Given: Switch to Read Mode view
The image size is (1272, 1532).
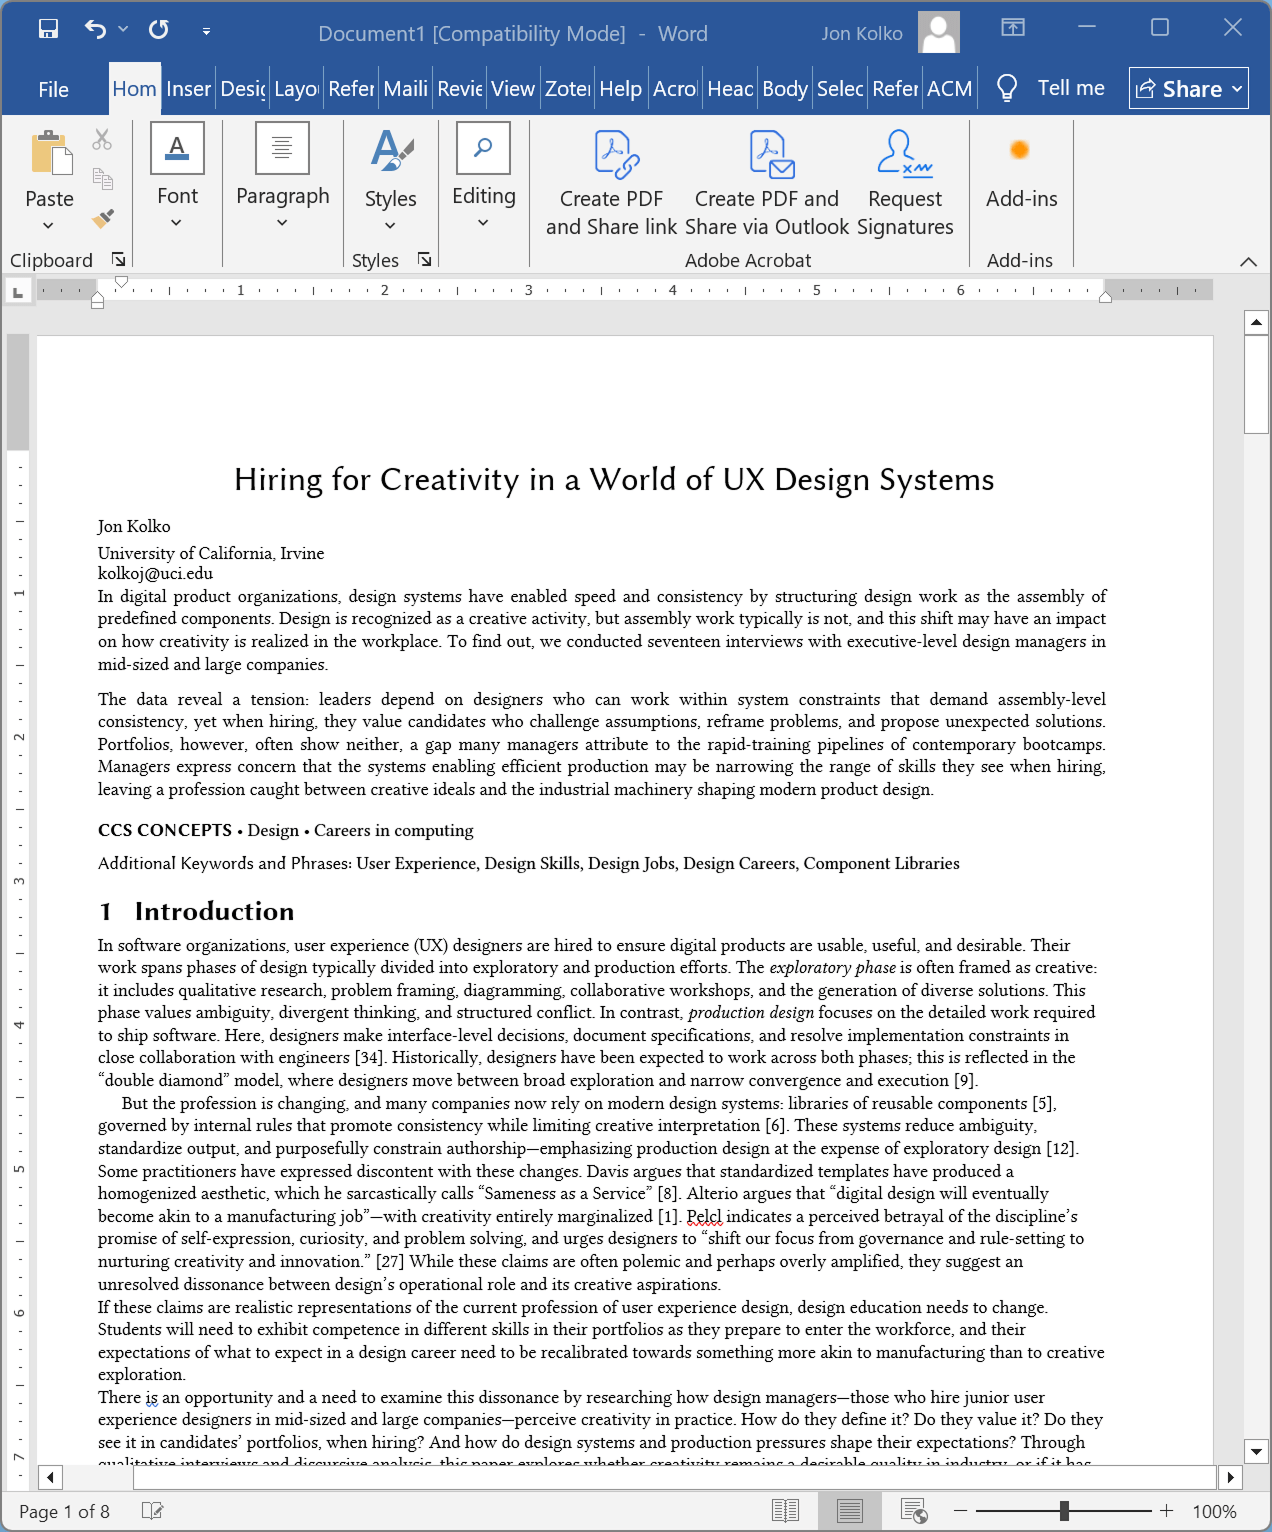Looking at the screenshot, I should click(785, 1511).
